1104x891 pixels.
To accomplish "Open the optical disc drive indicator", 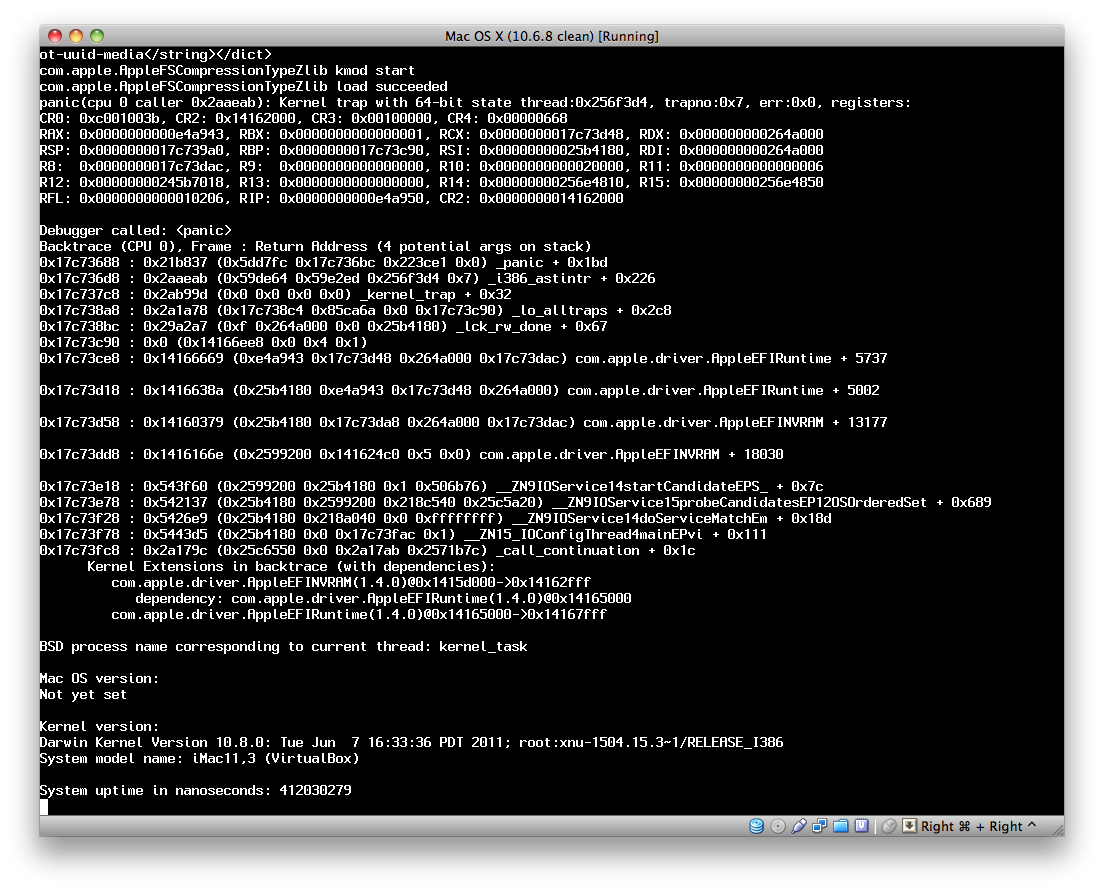I will [778, 826].
